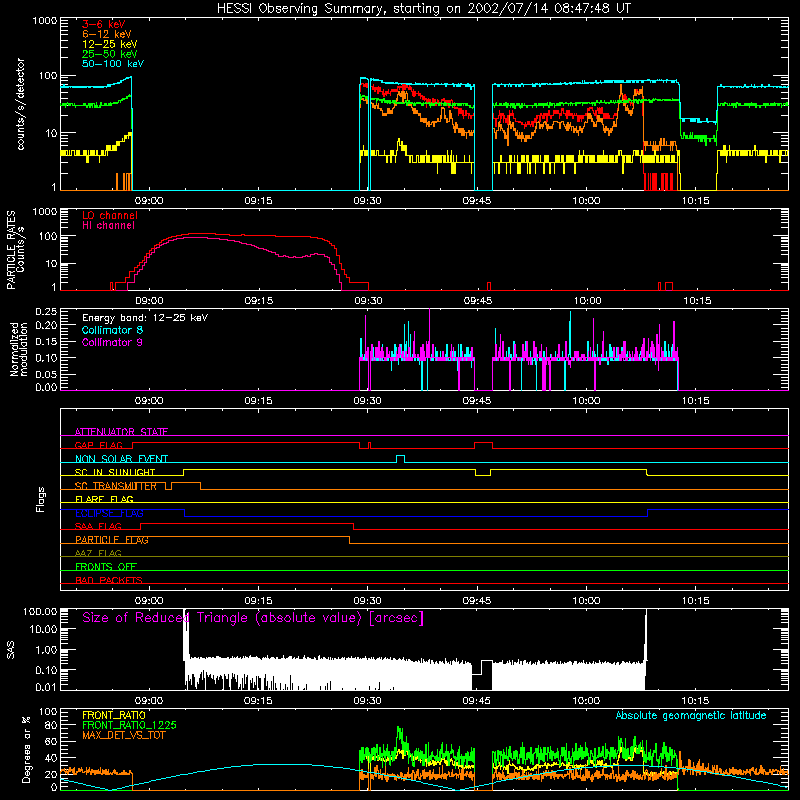
Task: Click the 10:15 tick under the particle rates panel
Action: pos(696,301)
